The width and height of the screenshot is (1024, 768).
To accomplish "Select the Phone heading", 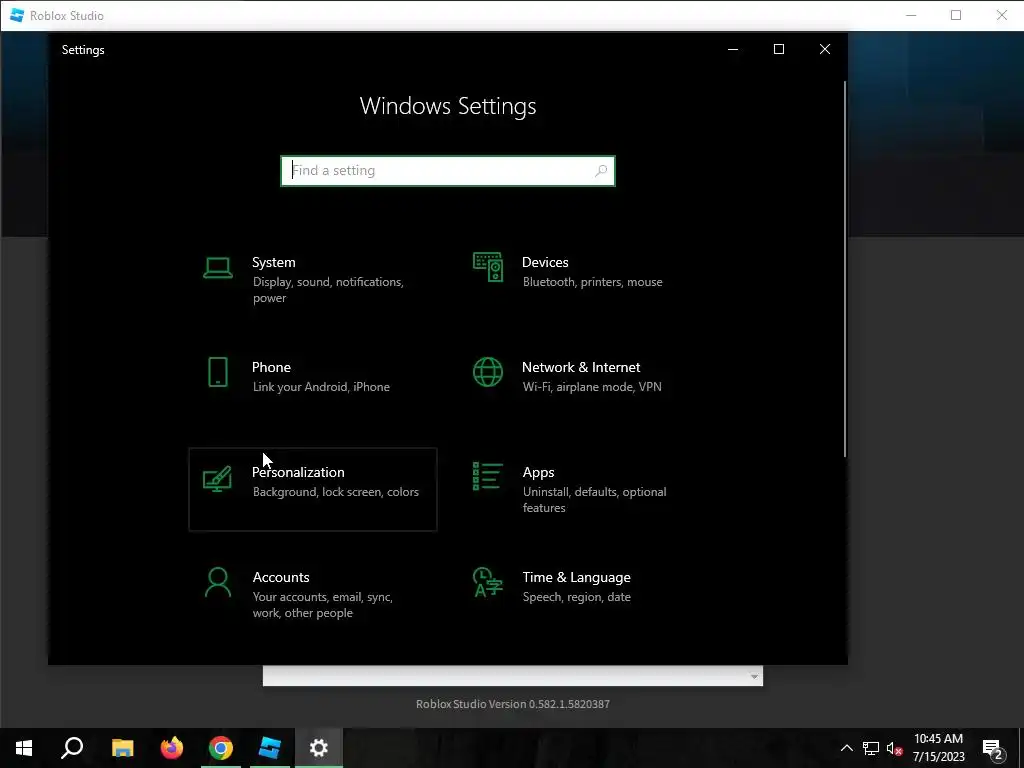I will 271,367.
